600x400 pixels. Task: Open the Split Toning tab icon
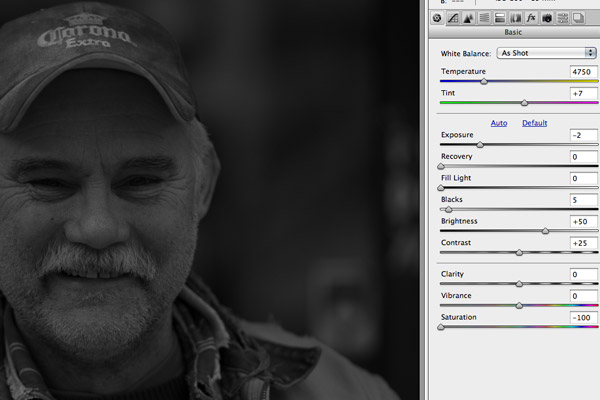tap(500, 18)
